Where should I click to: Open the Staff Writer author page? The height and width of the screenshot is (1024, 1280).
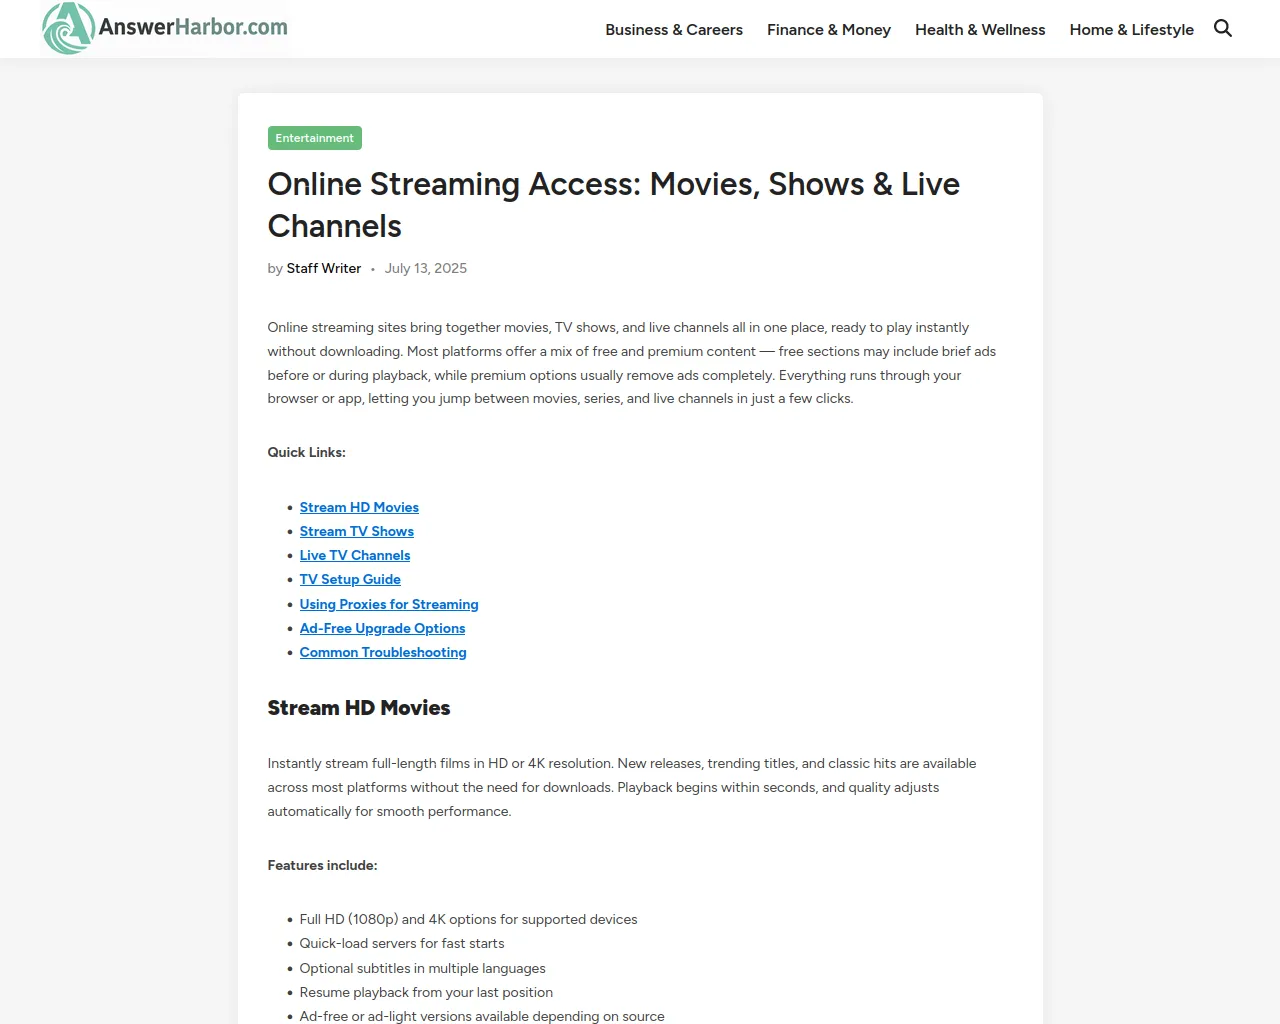pos(323,268)
